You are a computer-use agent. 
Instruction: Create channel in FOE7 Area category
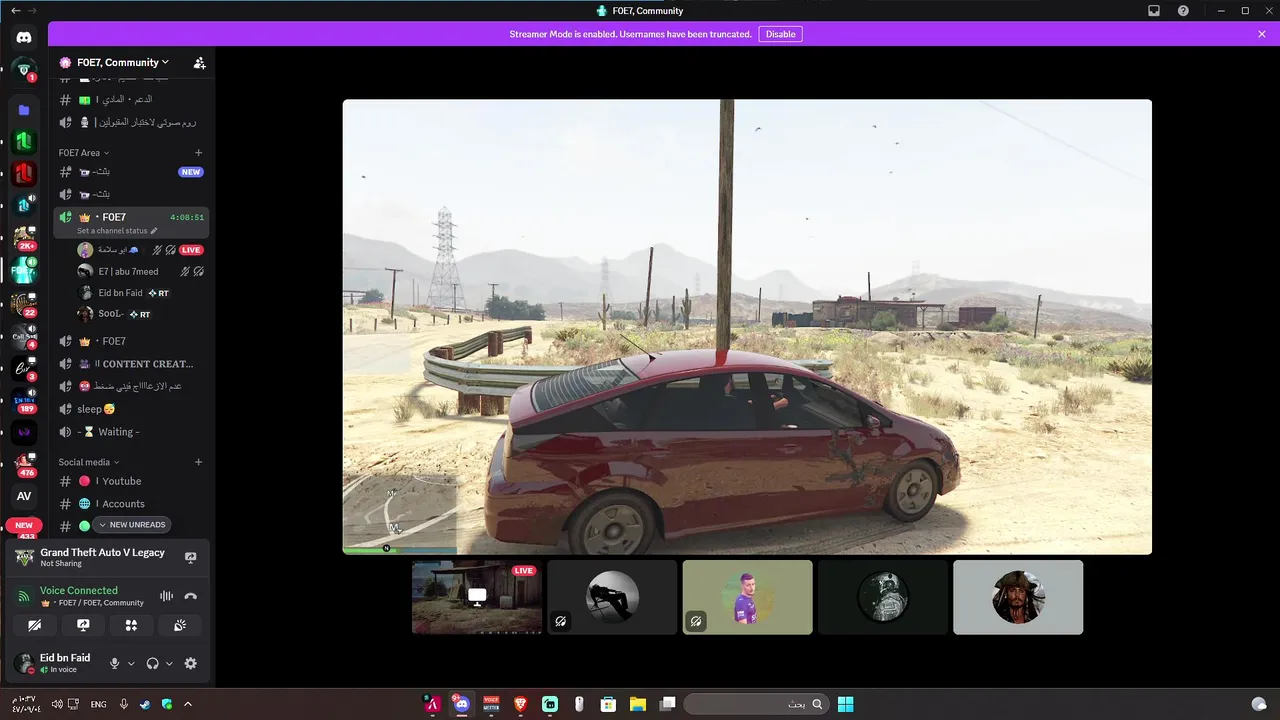198,153
